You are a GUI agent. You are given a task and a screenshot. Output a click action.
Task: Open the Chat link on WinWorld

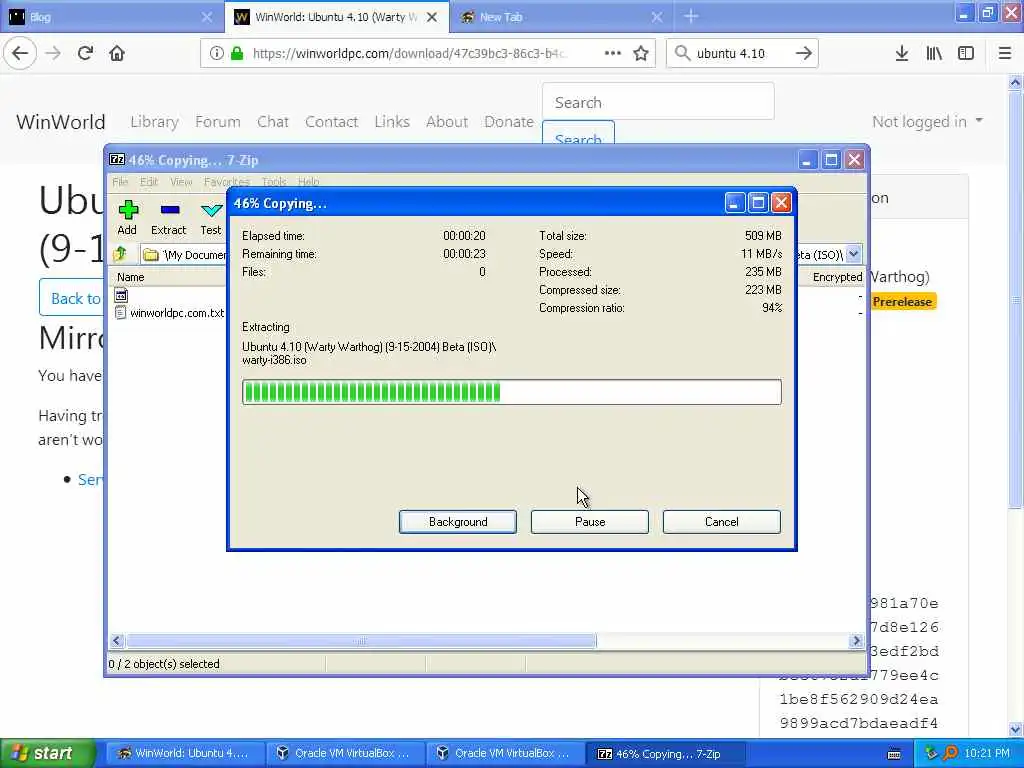click(272, 122)
